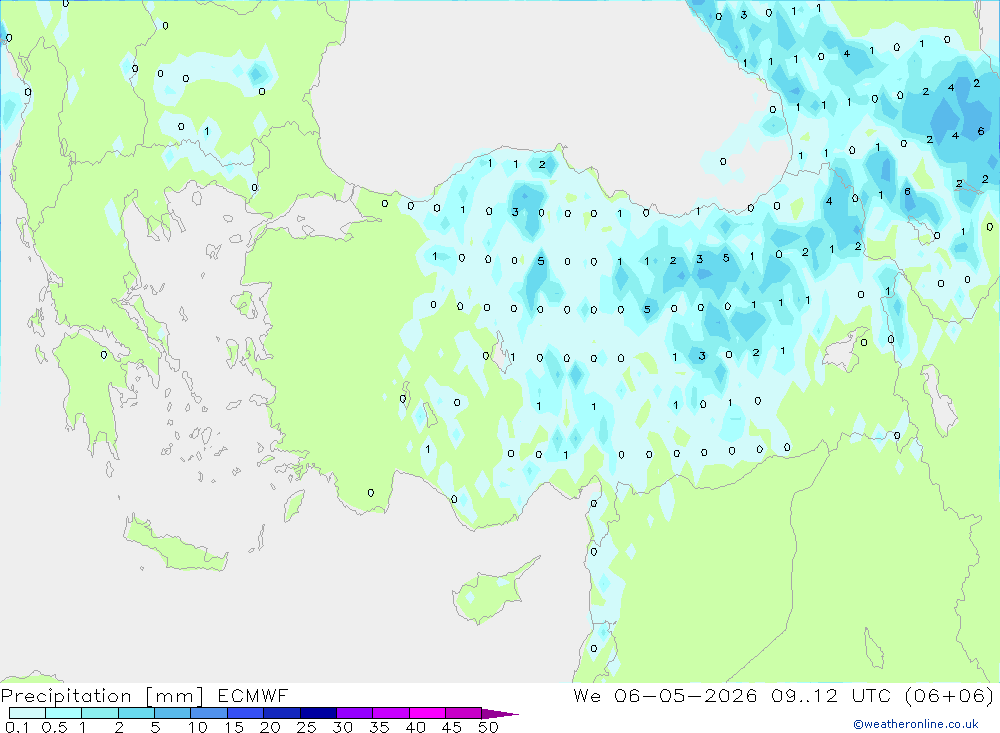Click the '15' legend label
1000x733 pixels.
point(234,727)
